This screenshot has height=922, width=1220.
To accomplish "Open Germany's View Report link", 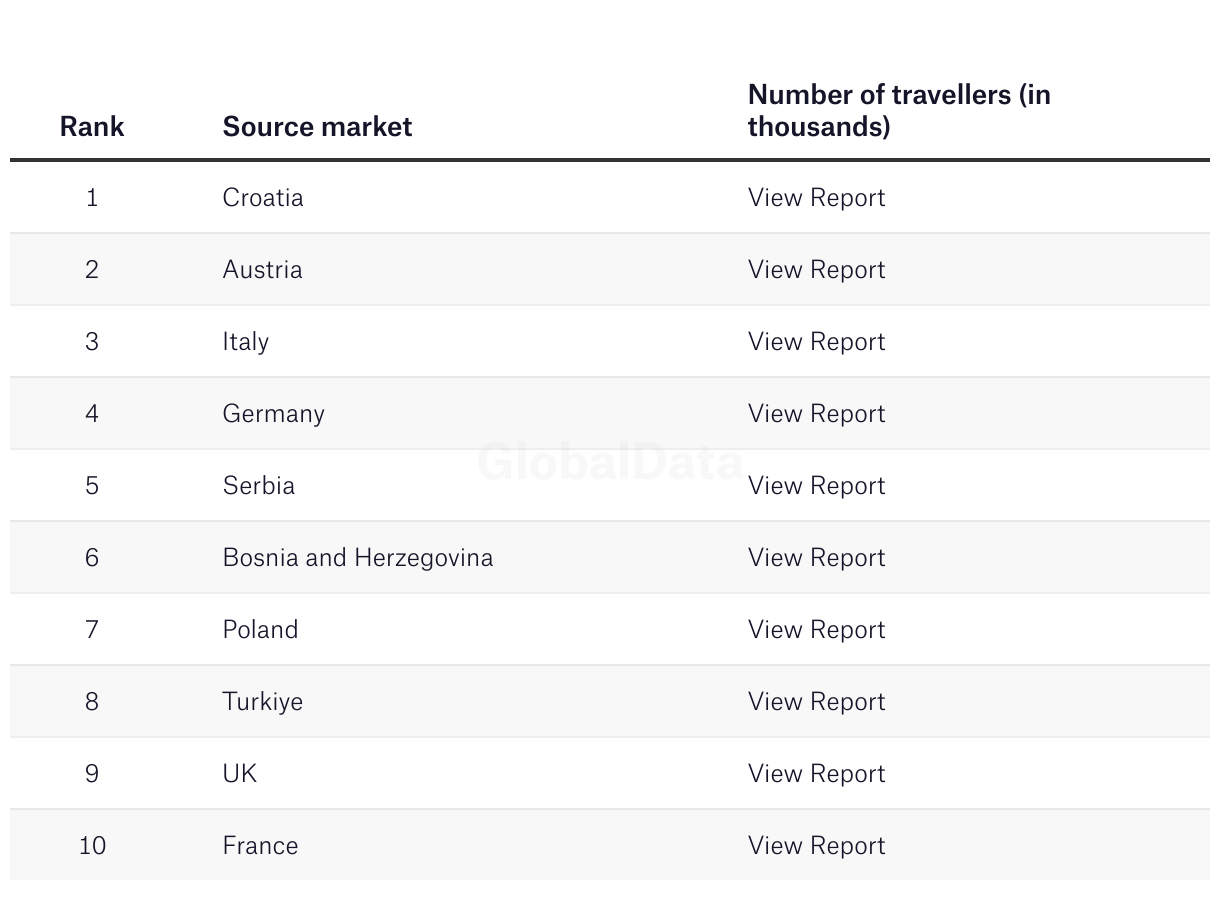I will pos(816,414).
